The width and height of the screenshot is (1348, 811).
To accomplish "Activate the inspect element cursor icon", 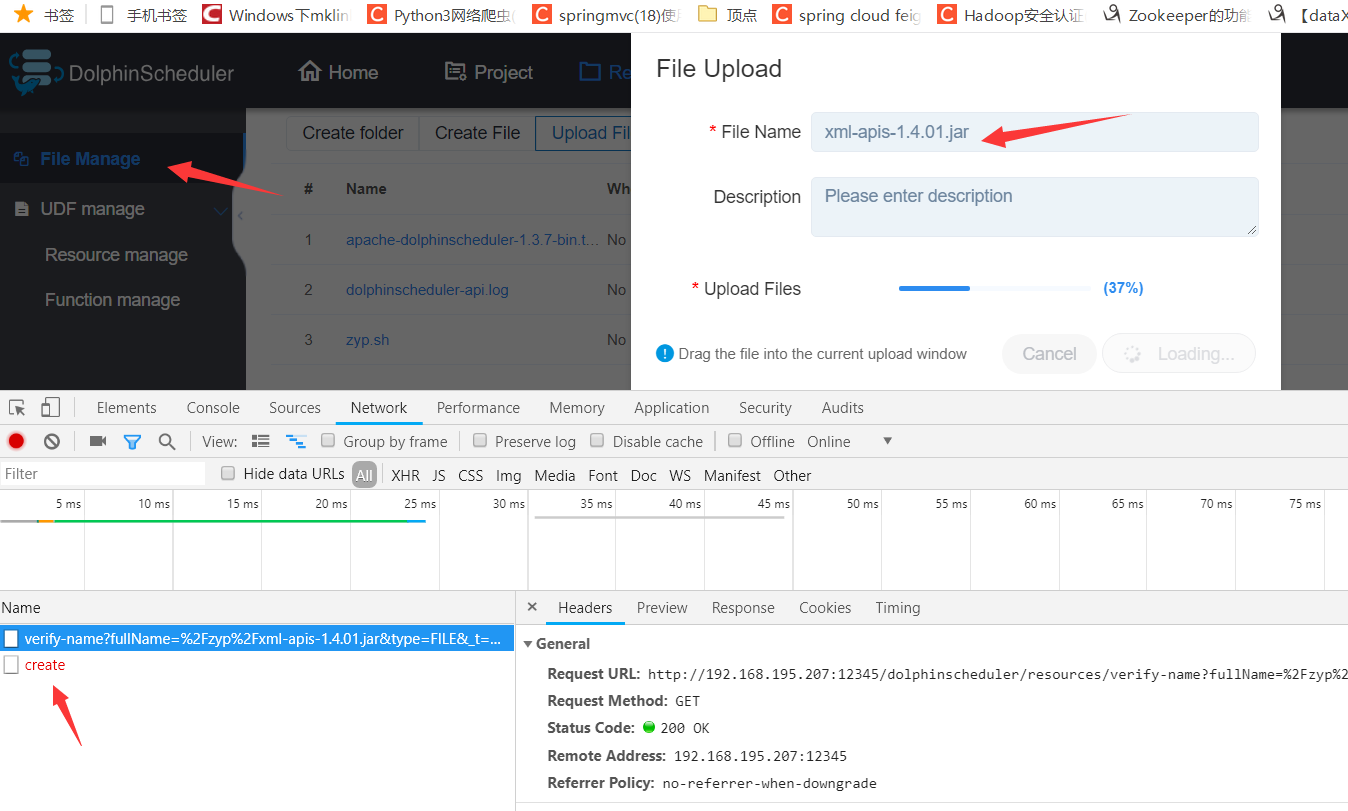I will pyautogui.click(x=16, y=407).
